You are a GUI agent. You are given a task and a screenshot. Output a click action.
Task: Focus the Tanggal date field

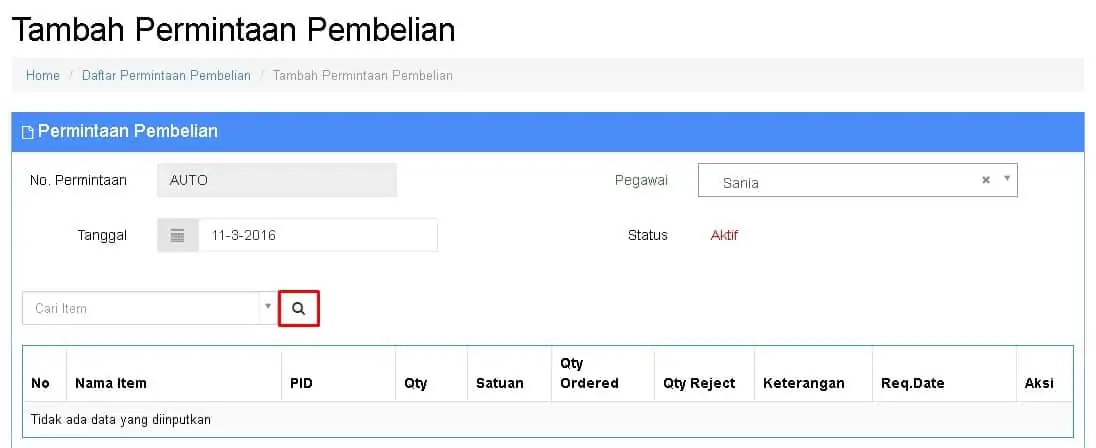click(318, 236)
